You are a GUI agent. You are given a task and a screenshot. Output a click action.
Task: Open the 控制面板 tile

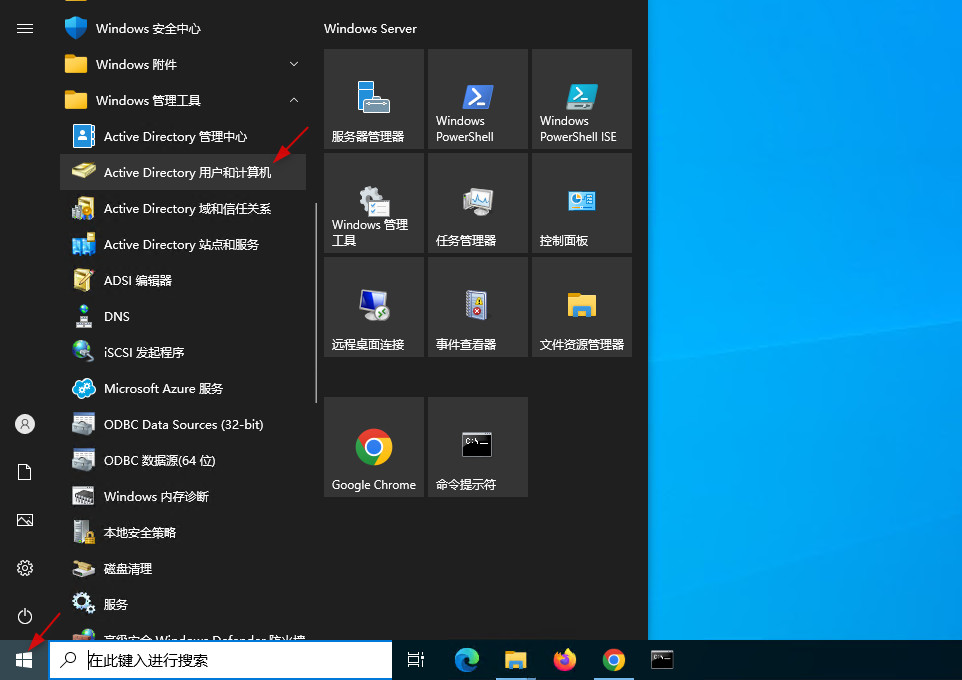582,203
